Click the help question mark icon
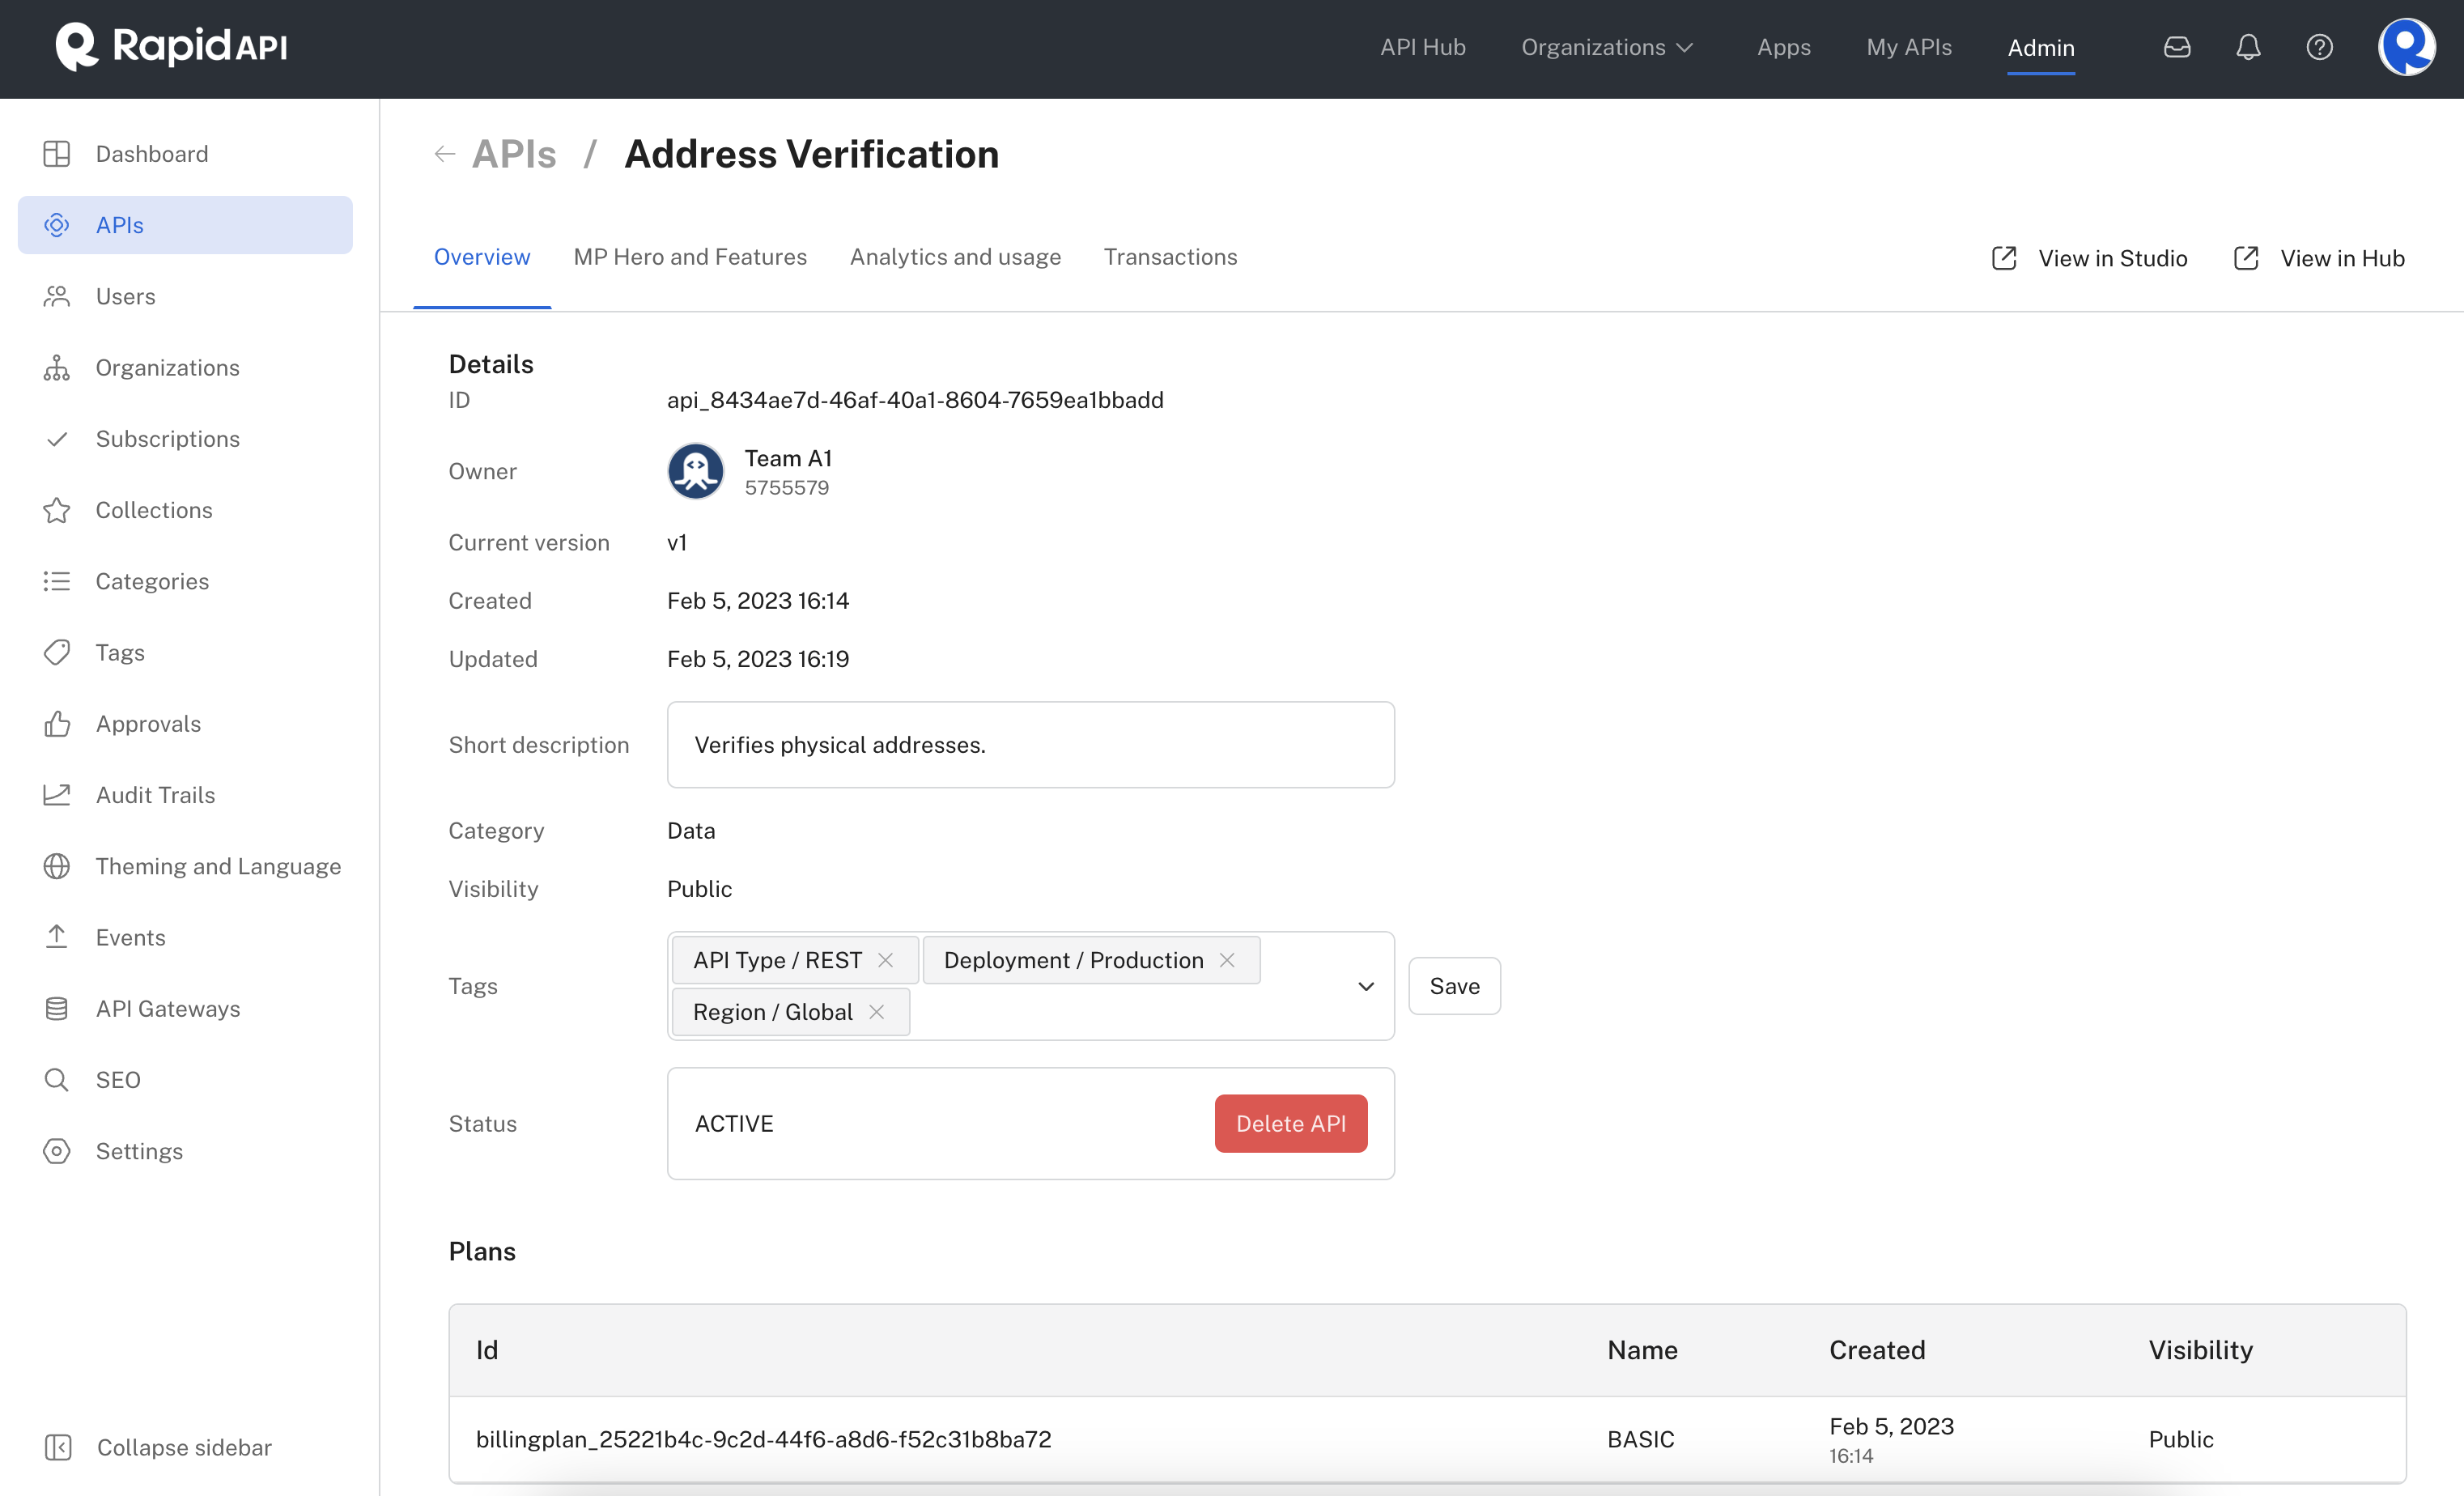This screenshot has height=1496, width=2464. pyautogui.click(x=2319, y=47)
